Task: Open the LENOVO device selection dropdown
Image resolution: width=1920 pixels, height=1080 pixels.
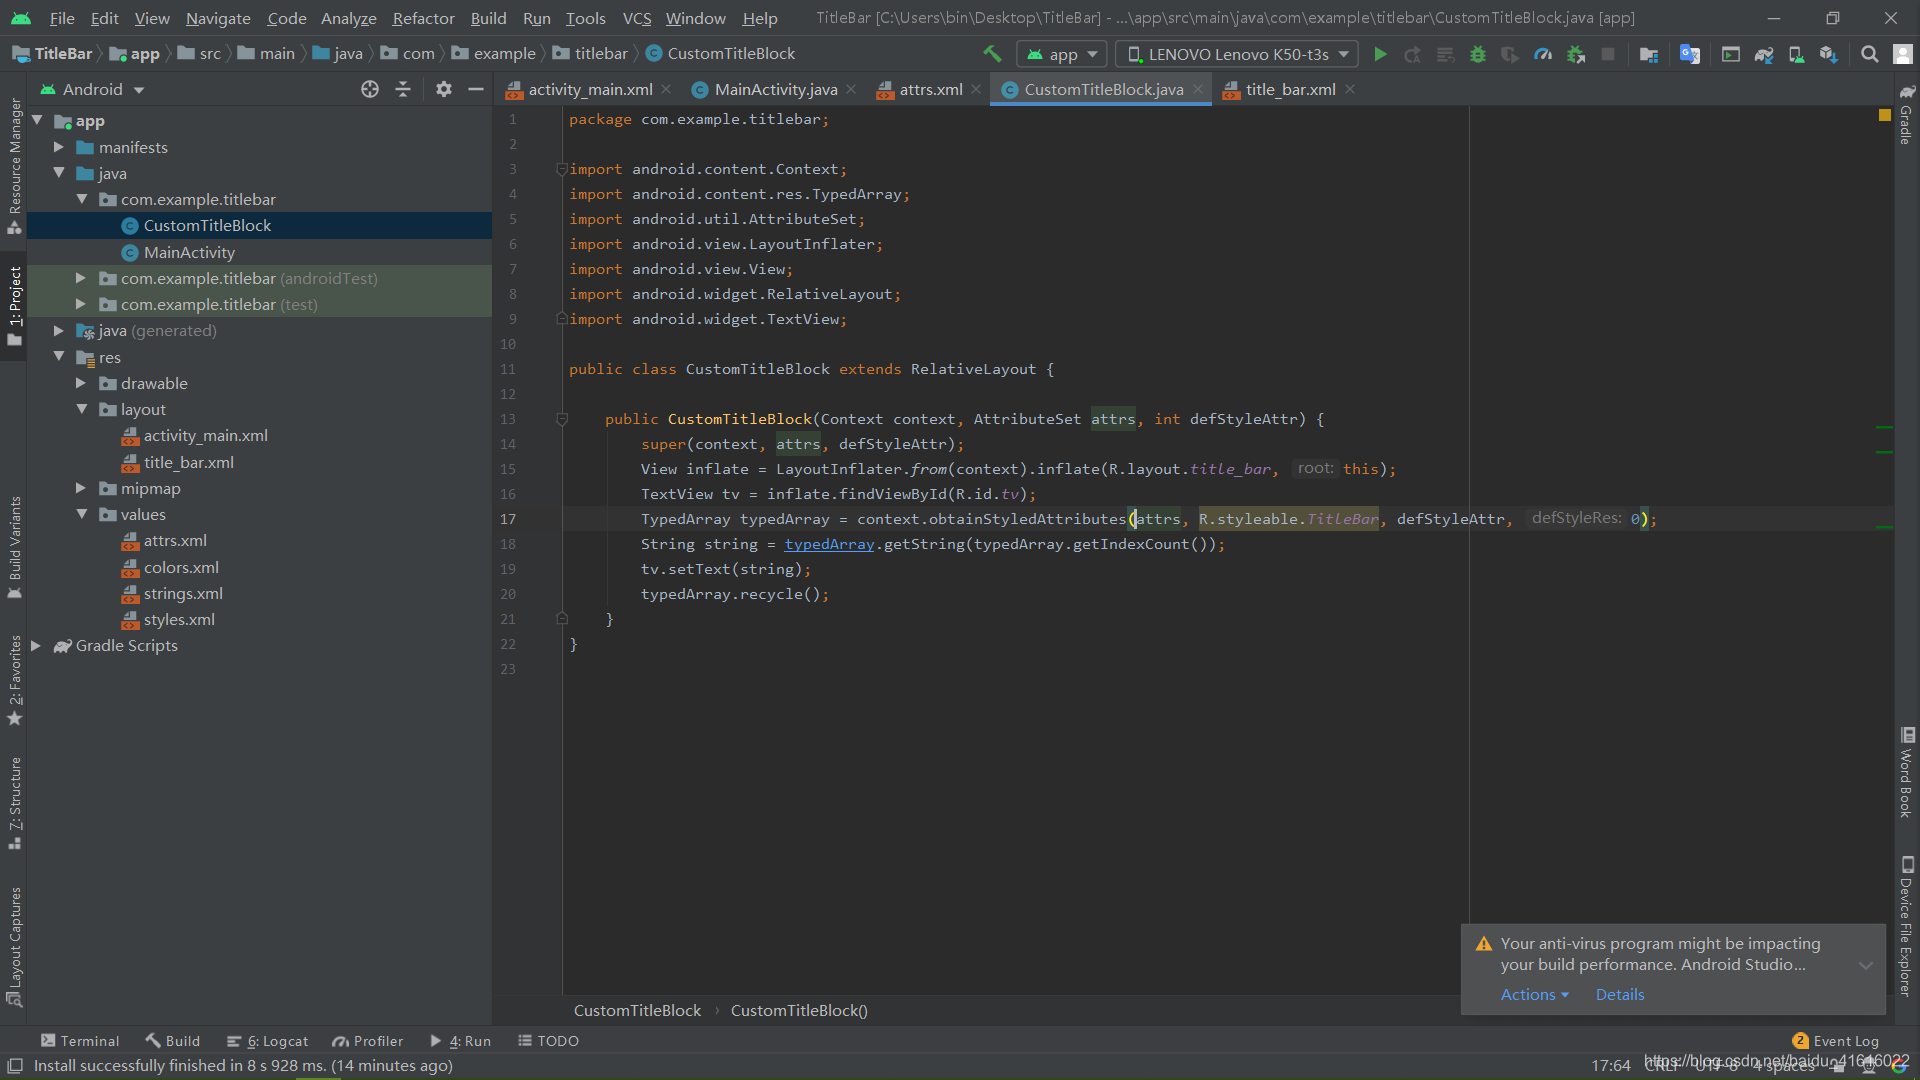Action: tap(1236, 54)
